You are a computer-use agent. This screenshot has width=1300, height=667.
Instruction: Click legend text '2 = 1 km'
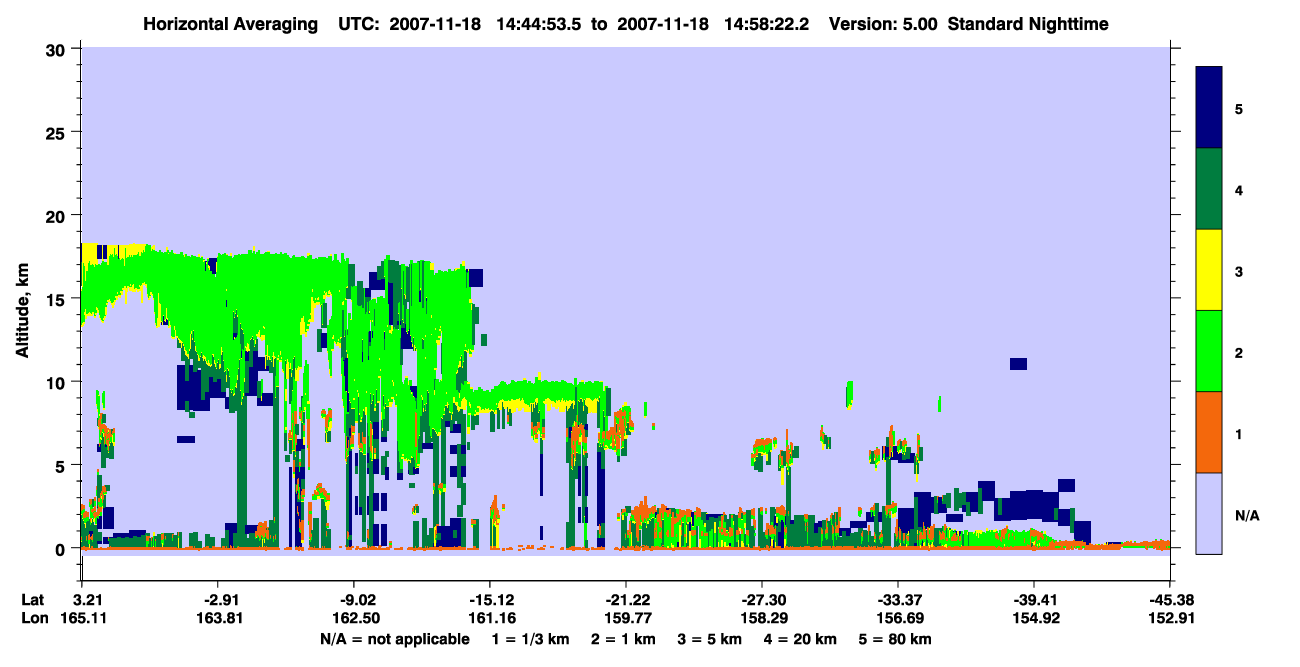click(623, 639)
